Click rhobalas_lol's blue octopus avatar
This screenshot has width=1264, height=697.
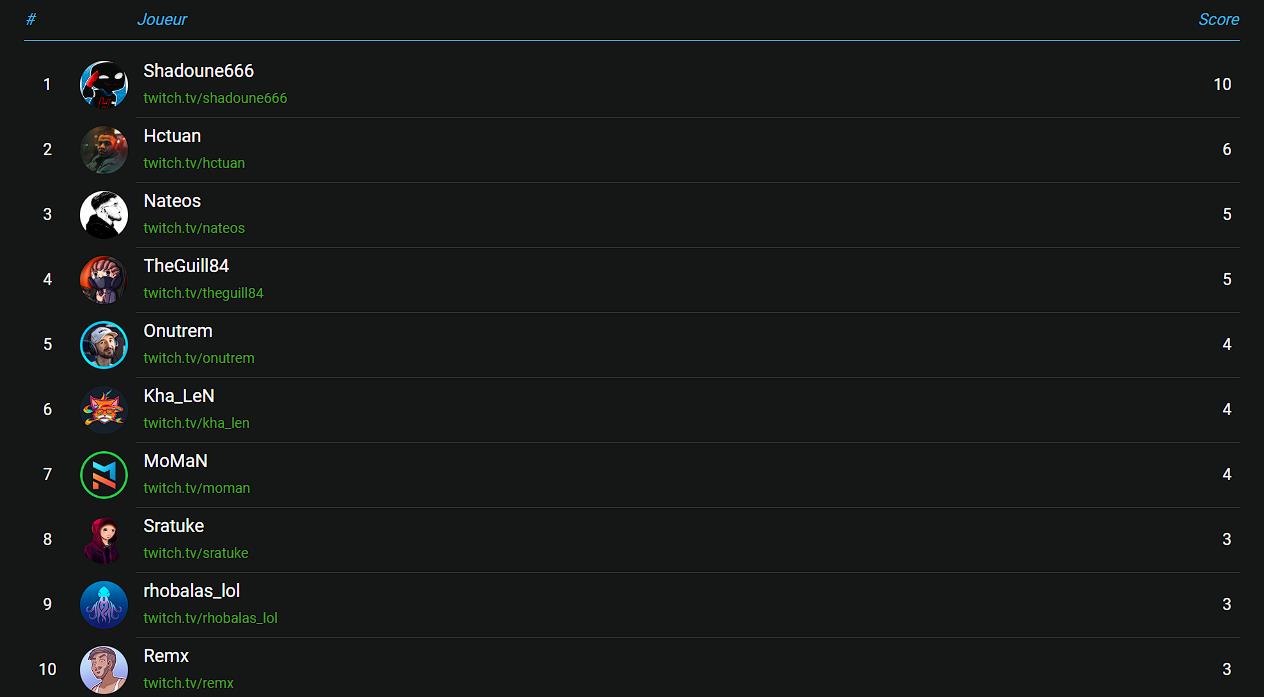(104, 605)
